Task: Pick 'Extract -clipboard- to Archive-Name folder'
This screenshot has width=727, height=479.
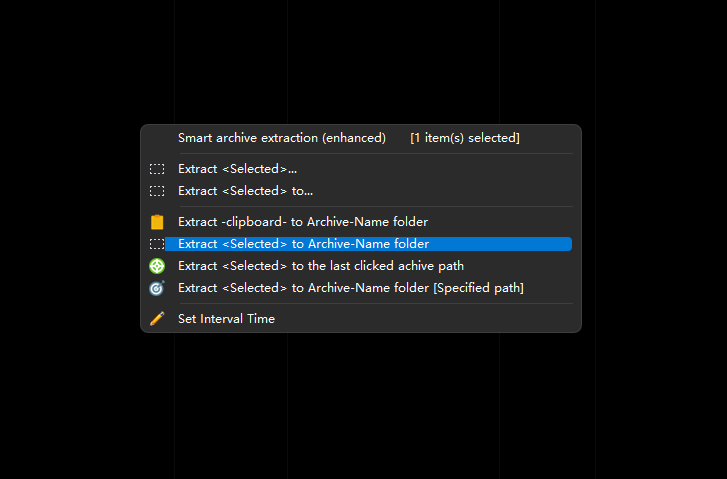Action: click(302, 222)
